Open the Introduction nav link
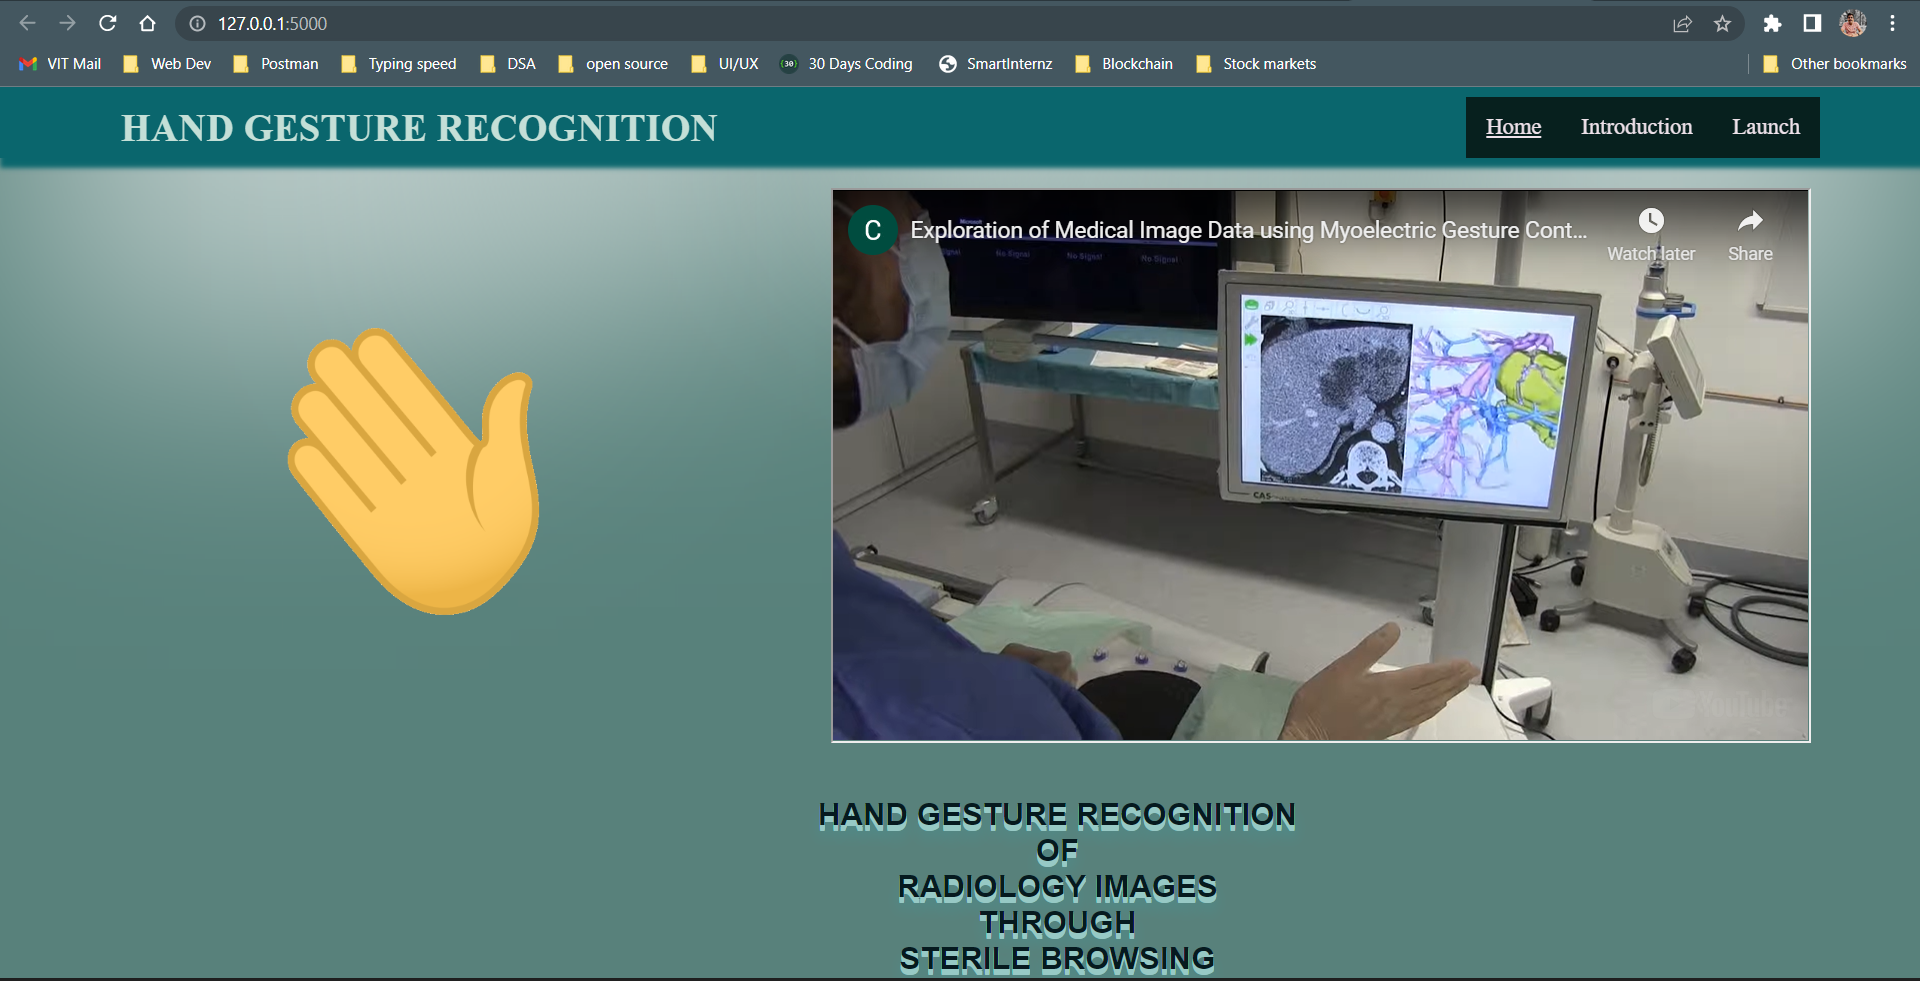Viewport: 1920px width, 981px height. click(x=1636, y=127)
